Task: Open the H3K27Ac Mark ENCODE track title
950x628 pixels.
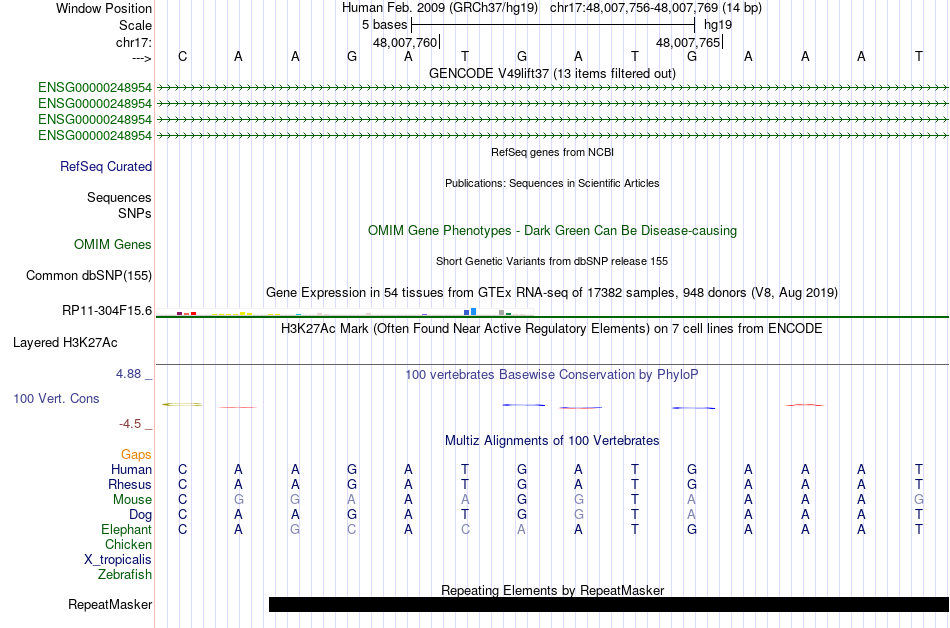Action: point(552,329)
